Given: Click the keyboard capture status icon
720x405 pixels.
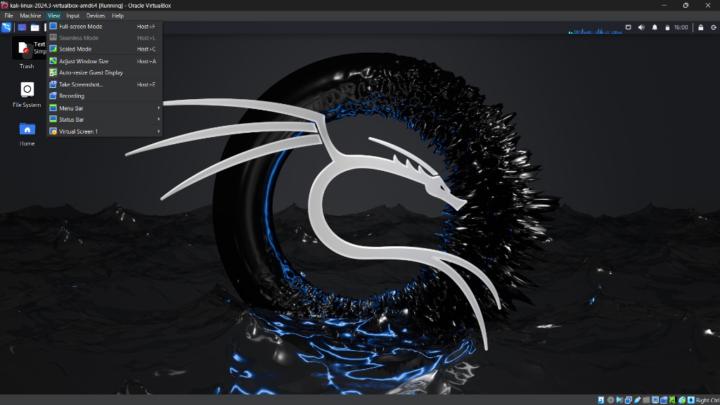Looking at the screenshot, I should coord(691,400).
